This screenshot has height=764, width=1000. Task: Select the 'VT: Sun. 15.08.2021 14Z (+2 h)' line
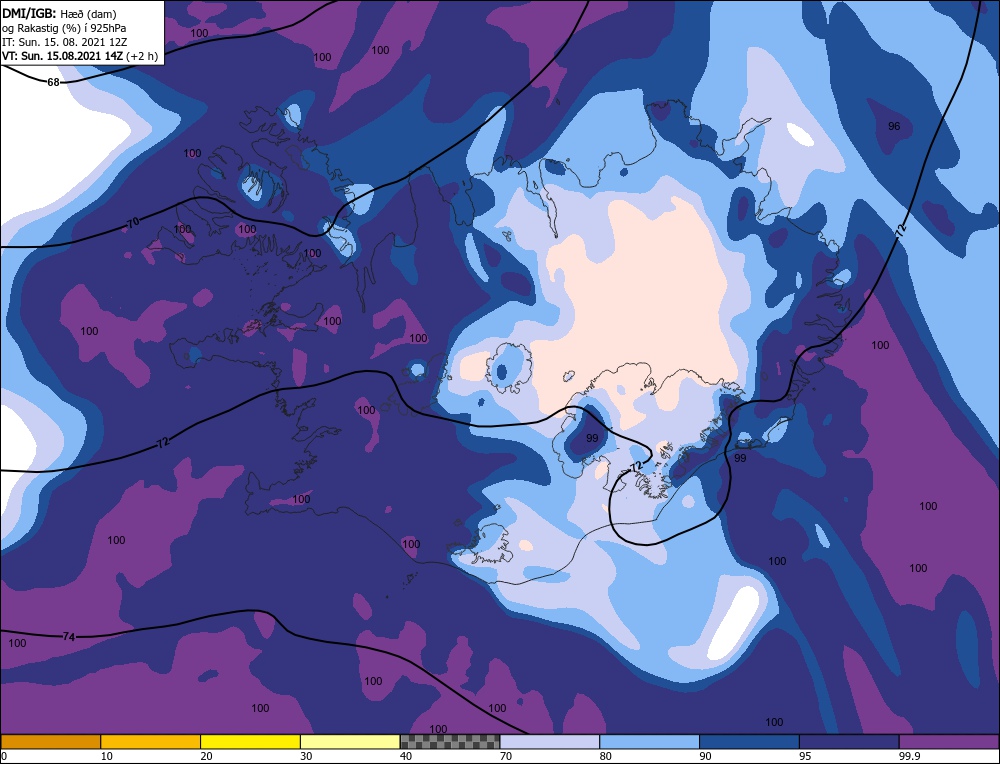[x=80, y=55]
